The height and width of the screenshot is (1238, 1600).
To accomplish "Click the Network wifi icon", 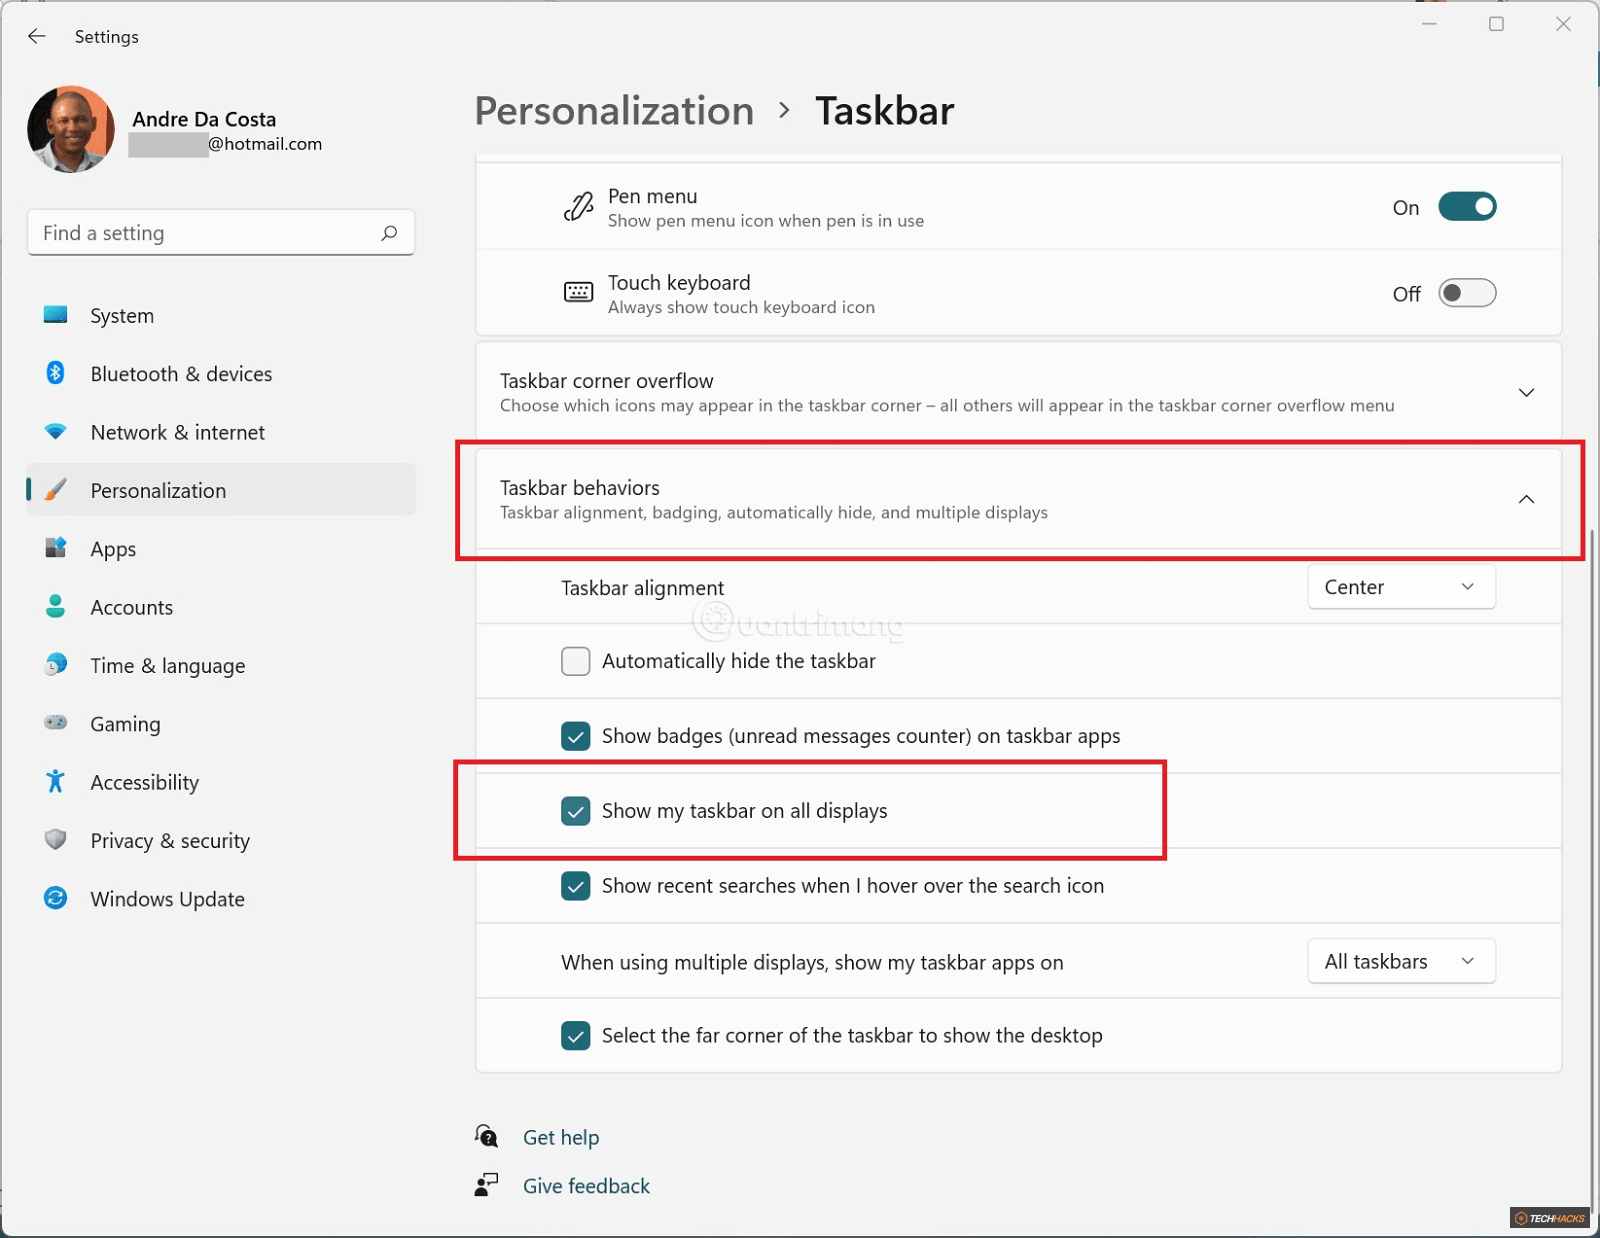I will click(56, 431).
